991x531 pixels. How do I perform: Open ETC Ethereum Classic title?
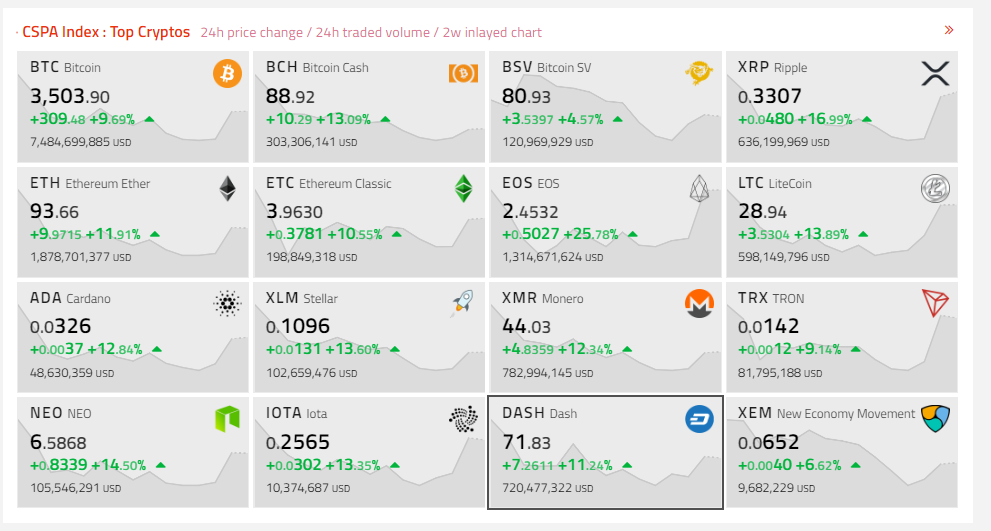click(329, 183)
